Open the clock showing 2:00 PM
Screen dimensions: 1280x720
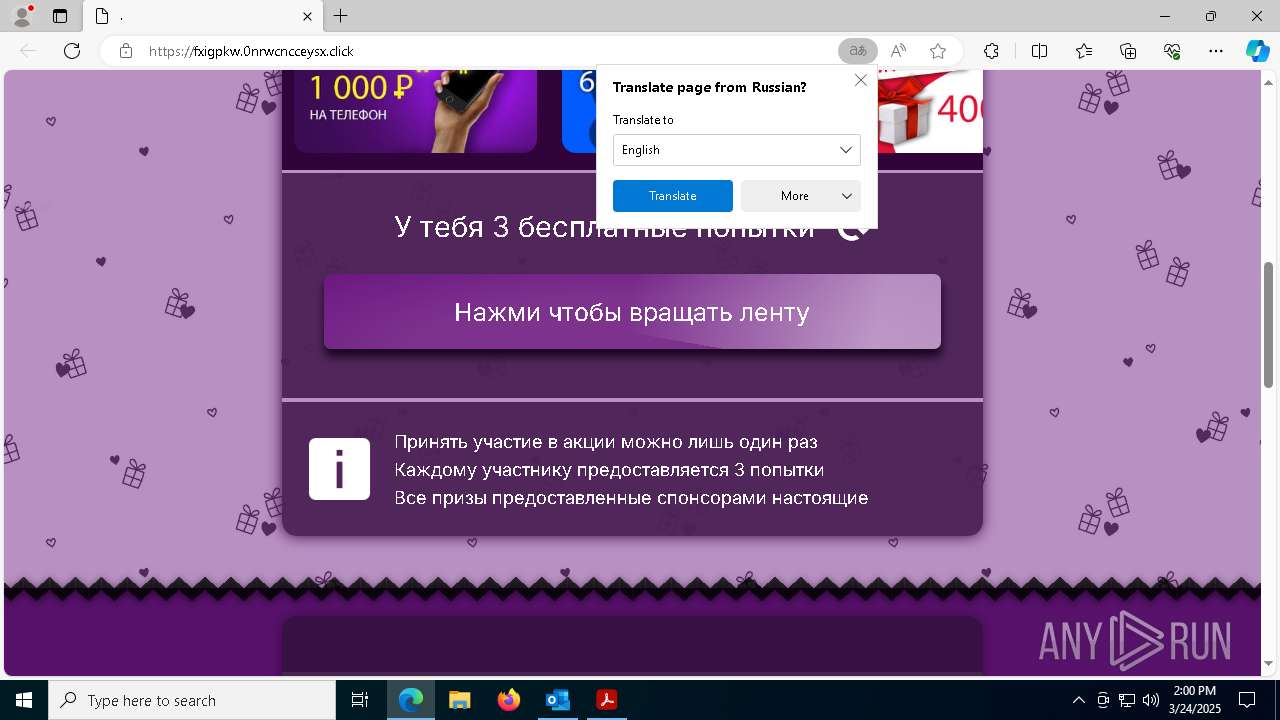[1195, 700]
